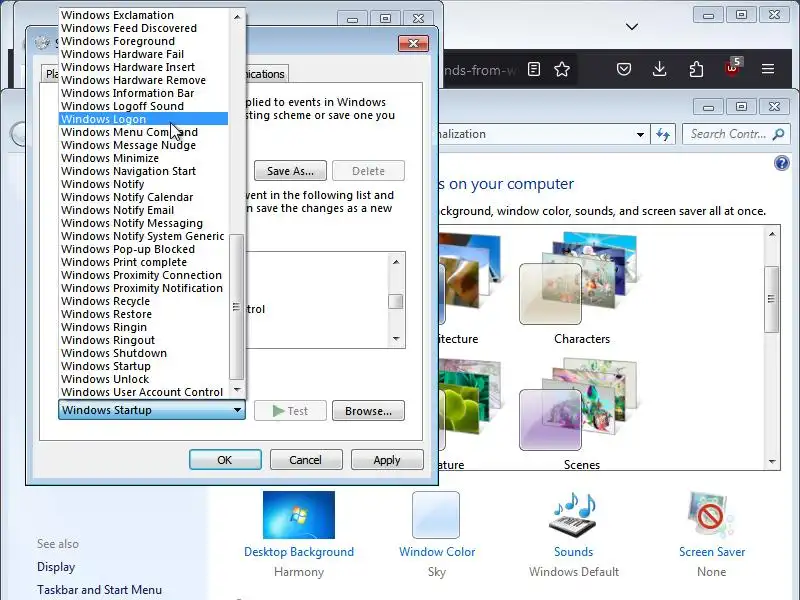Open Firefox reader view icon
The width and height of the screenshot is (800, 600).
(x=534, y=69)
